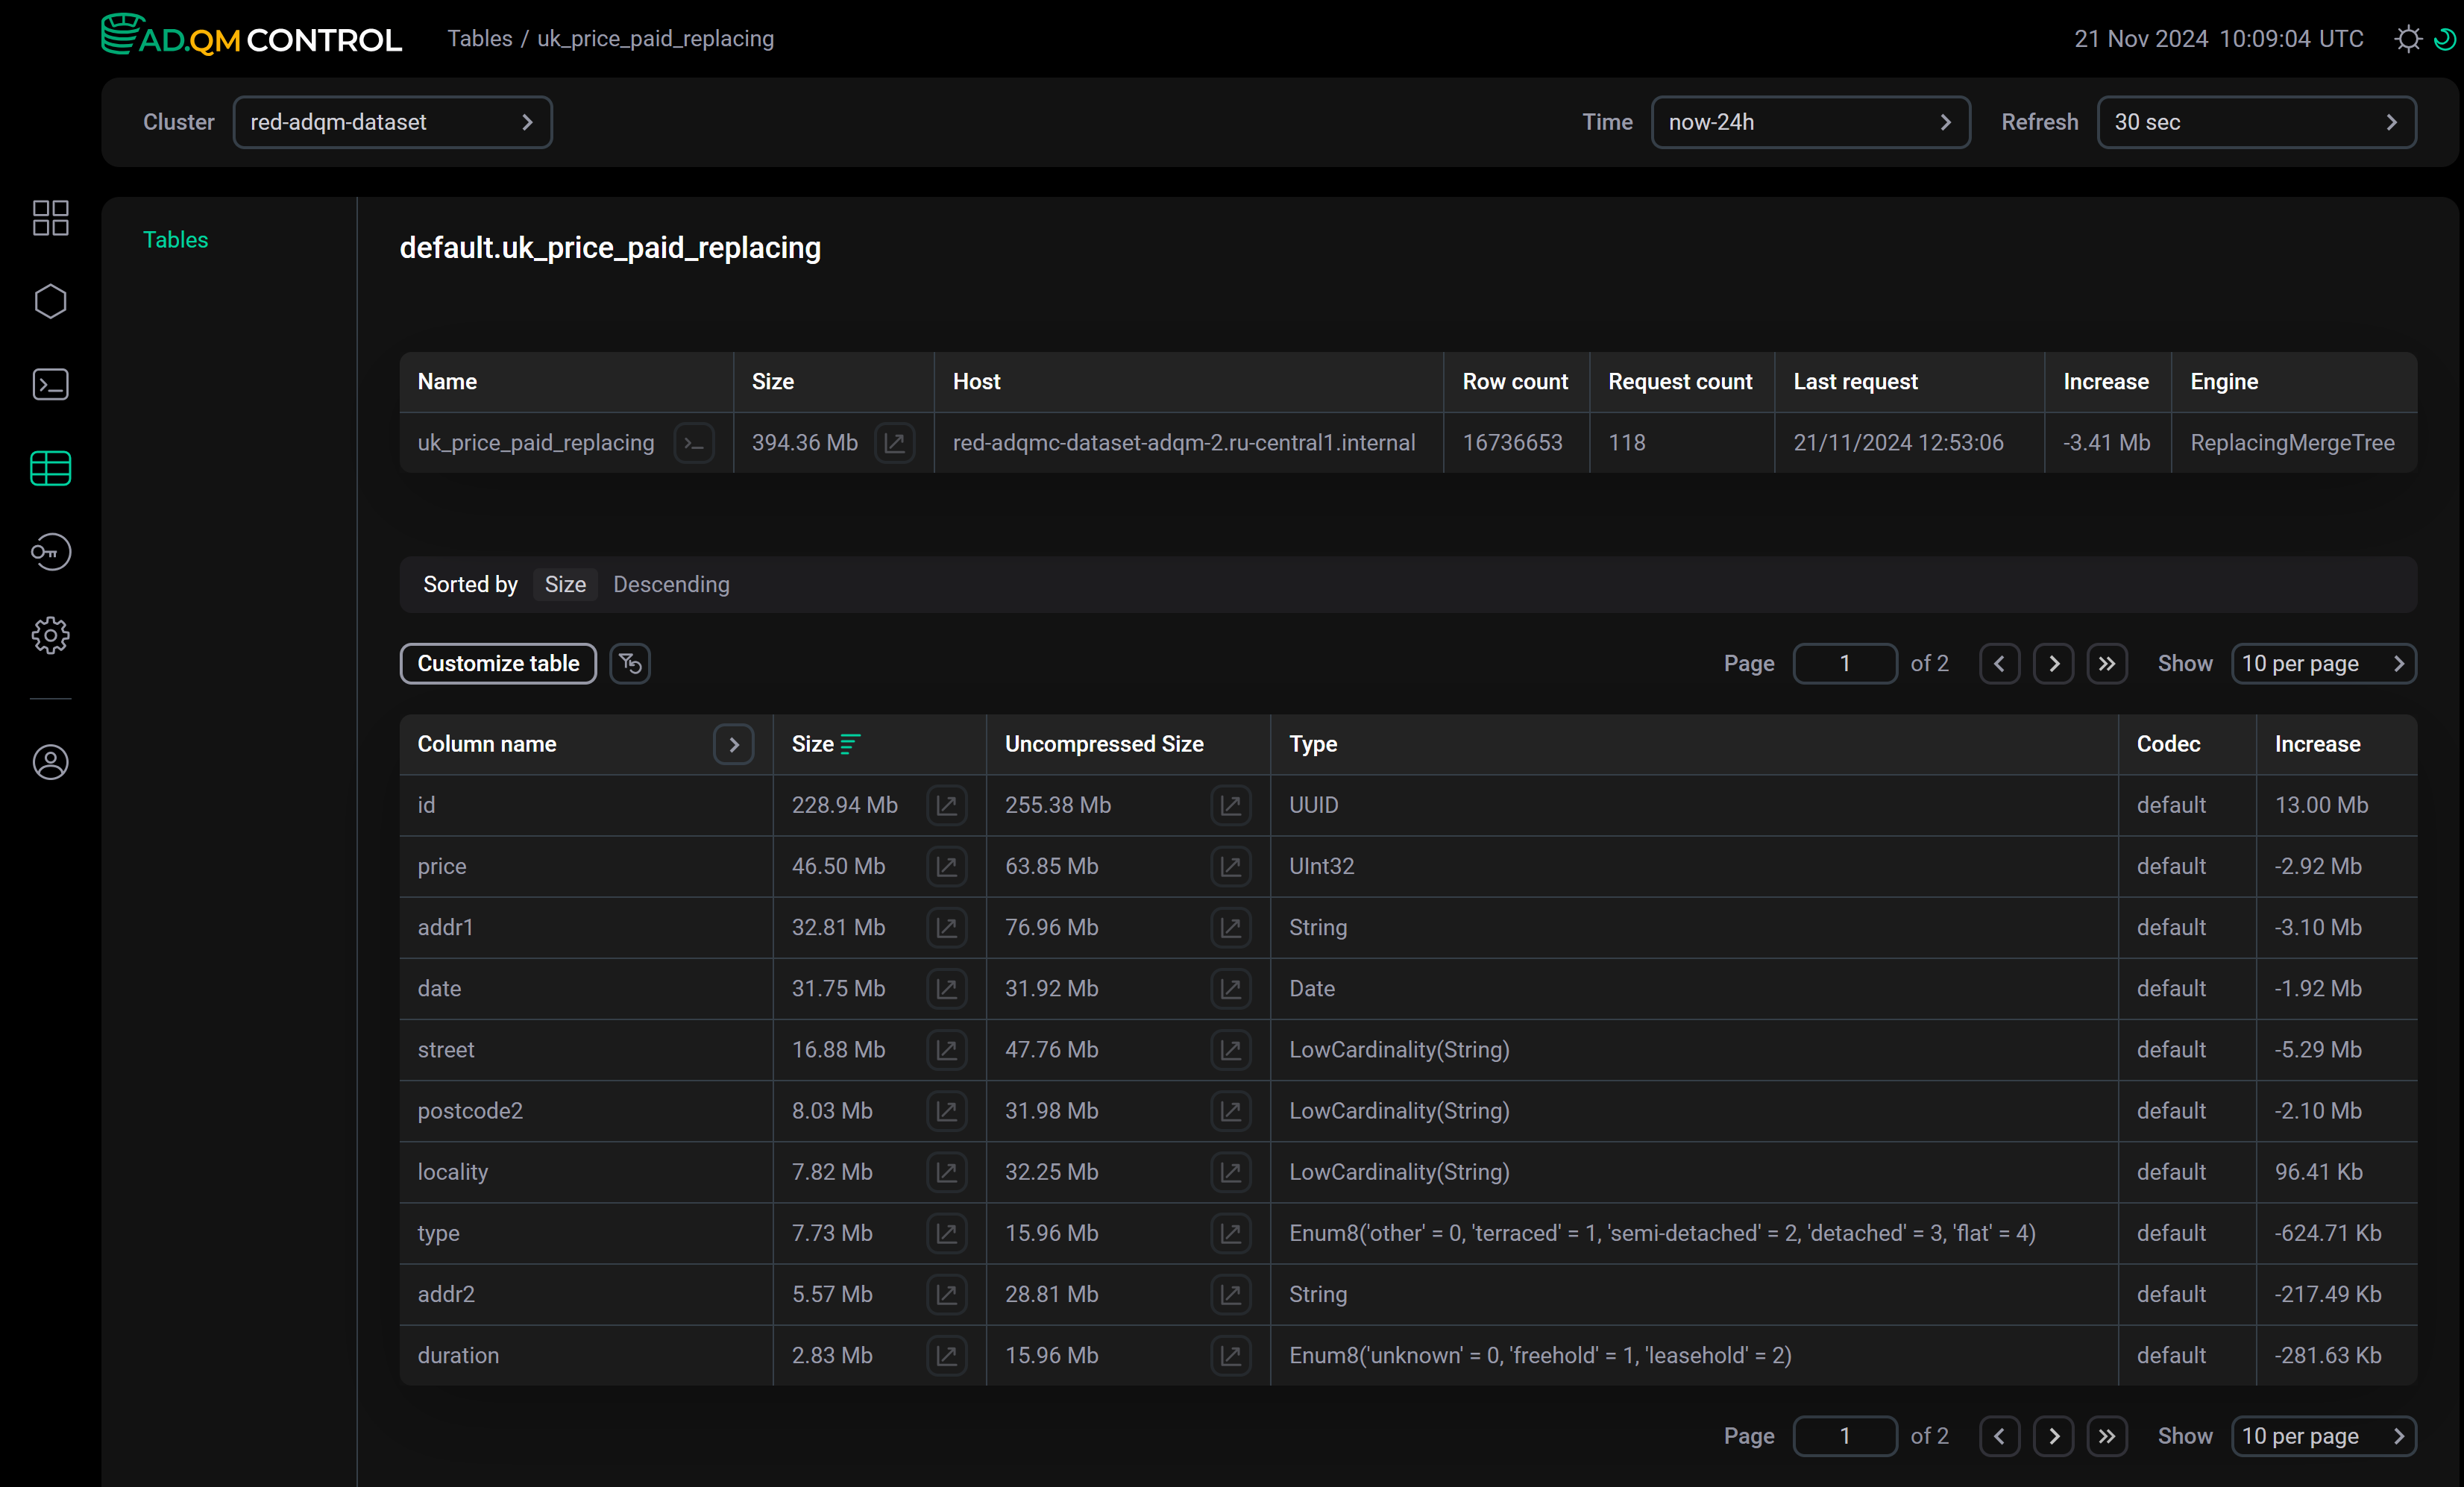Screen dimensions: 2464x1487
Task: Open the settings gear icon in sidebar
Action: (x=50, y=635)
